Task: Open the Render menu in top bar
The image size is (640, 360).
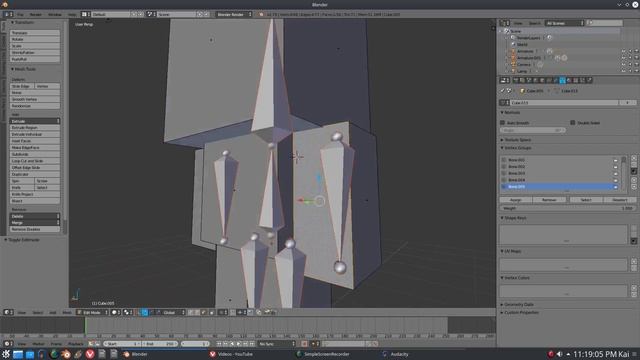Action: click(36, 14)
